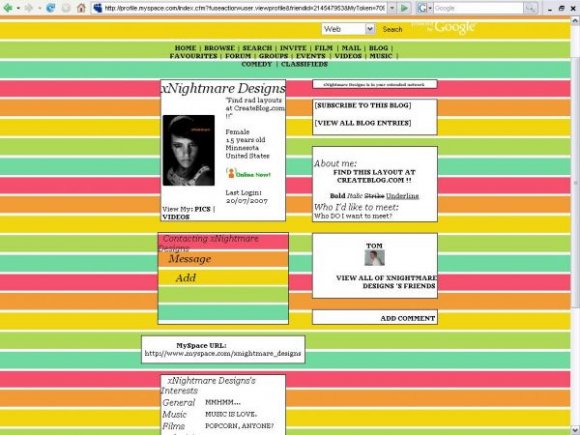Click SUBSCRIBE TO THIS BLOG link
This screenshot has height=435, width=580.
coord(363,105)
